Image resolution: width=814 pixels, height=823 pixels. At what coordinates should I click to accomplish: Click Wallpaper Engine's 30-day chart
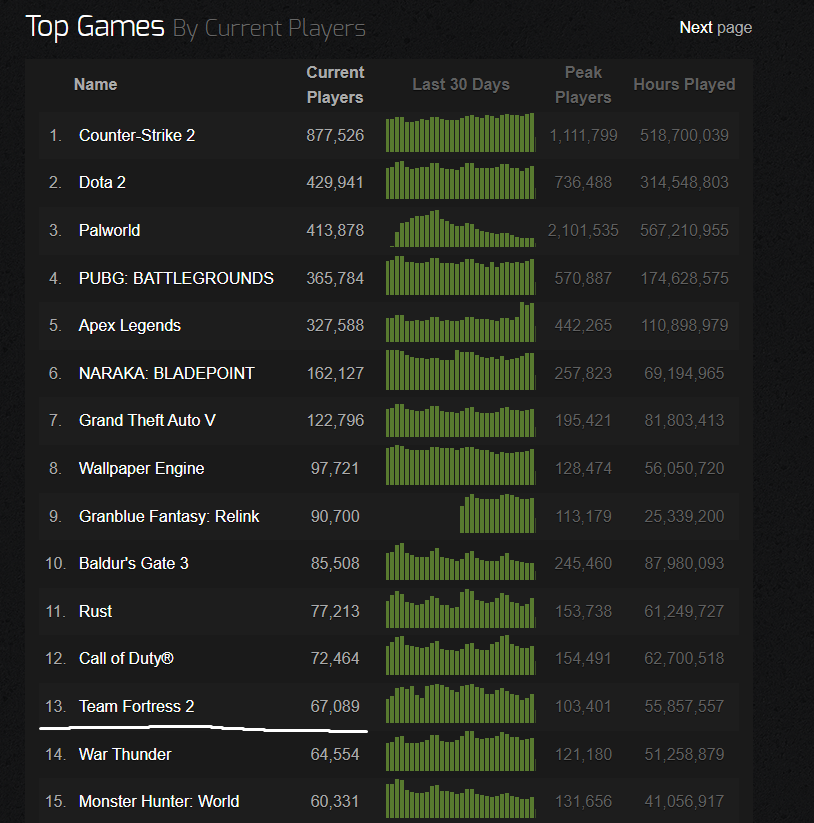click(460, 465)
